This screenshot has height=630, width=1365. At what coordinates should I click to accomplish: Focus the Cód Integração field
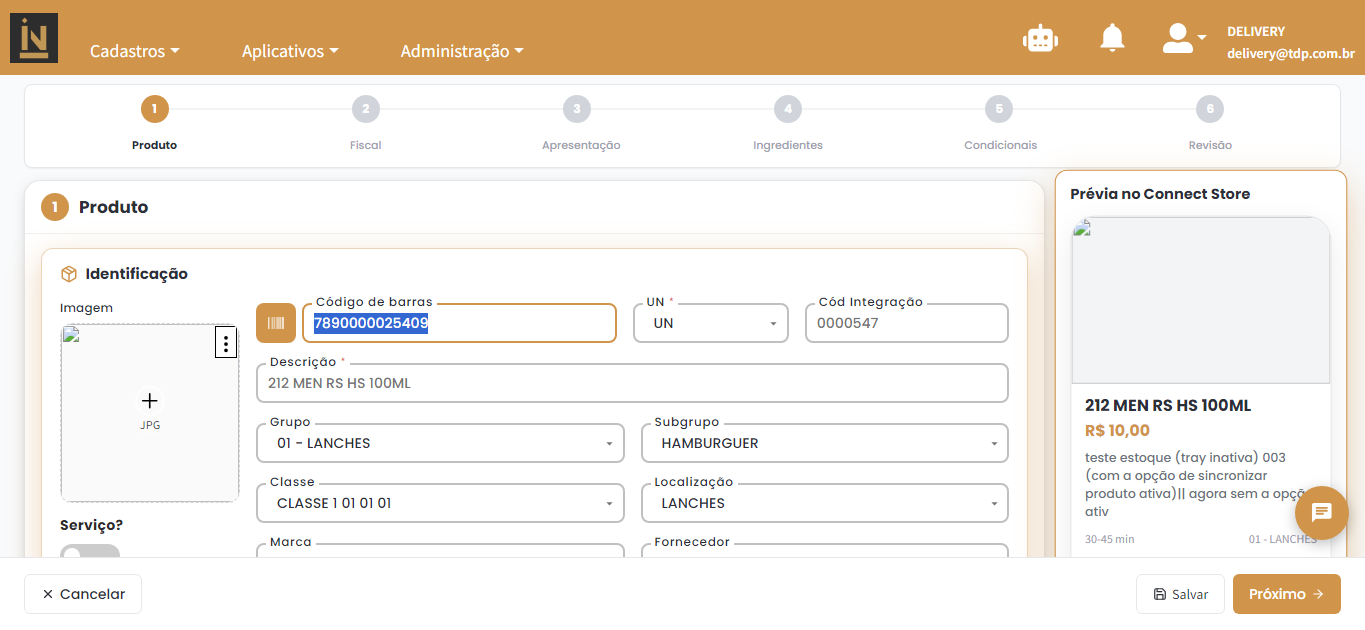click(x=907, y=323)
